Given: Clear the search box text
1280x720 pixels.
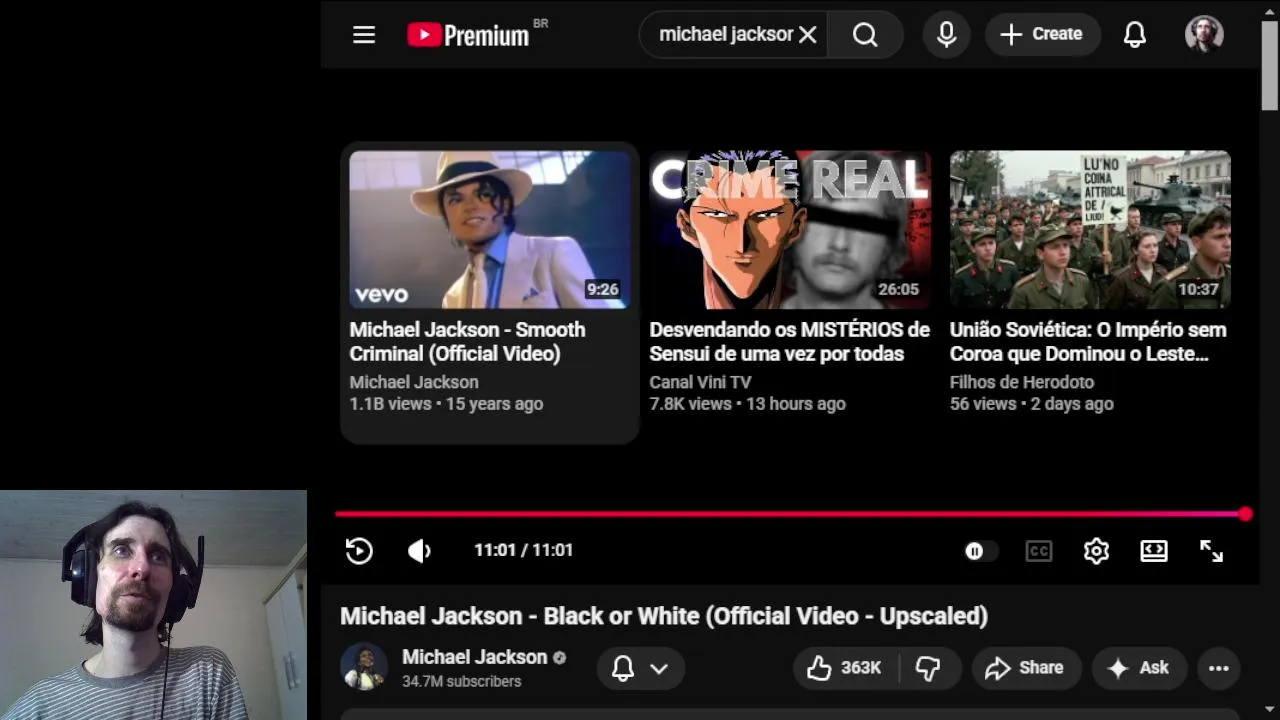Looking at the screenshot, I should [x=807, y=34].
